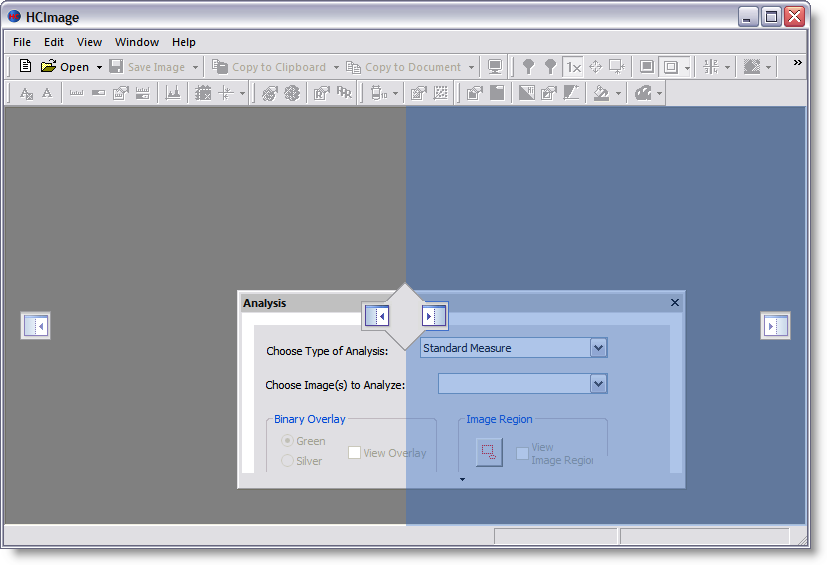Click the 1x zoom toolbar icon
The width and height of the screenshot is (827, 565).
(573, 67)
